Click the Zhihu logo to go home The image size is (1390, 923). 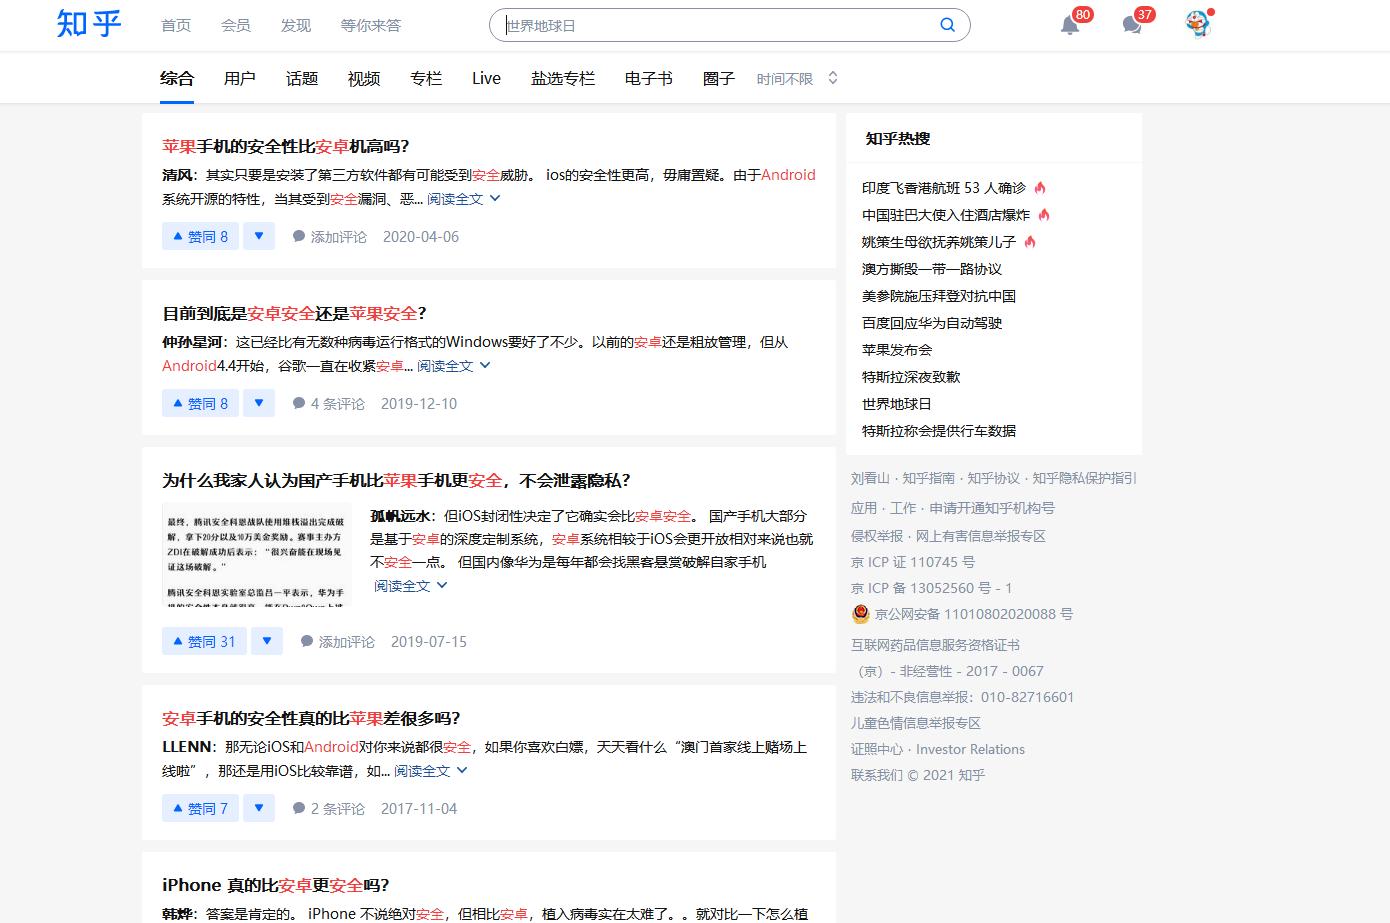88,25
